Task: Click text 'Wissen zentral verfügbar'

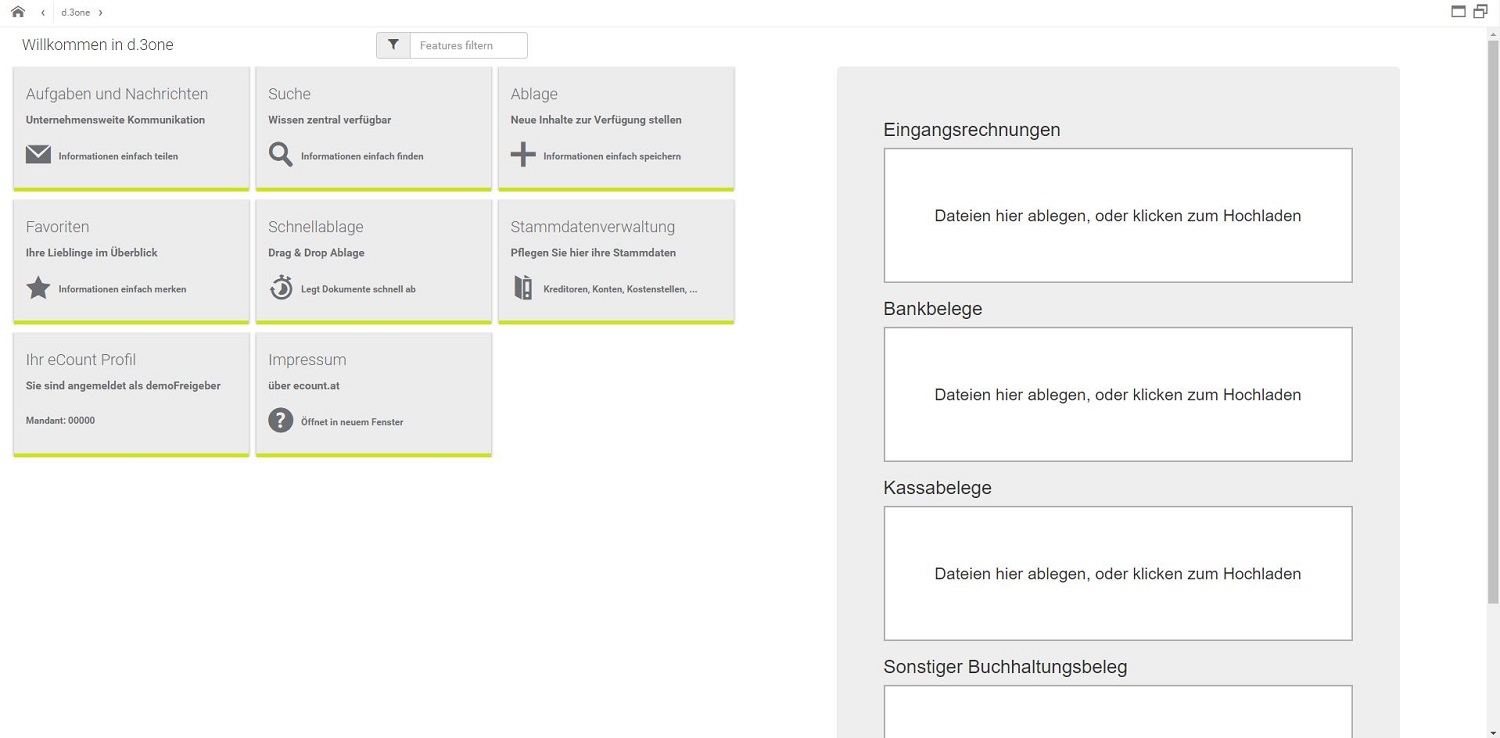Action: click(x=329, y=120)
